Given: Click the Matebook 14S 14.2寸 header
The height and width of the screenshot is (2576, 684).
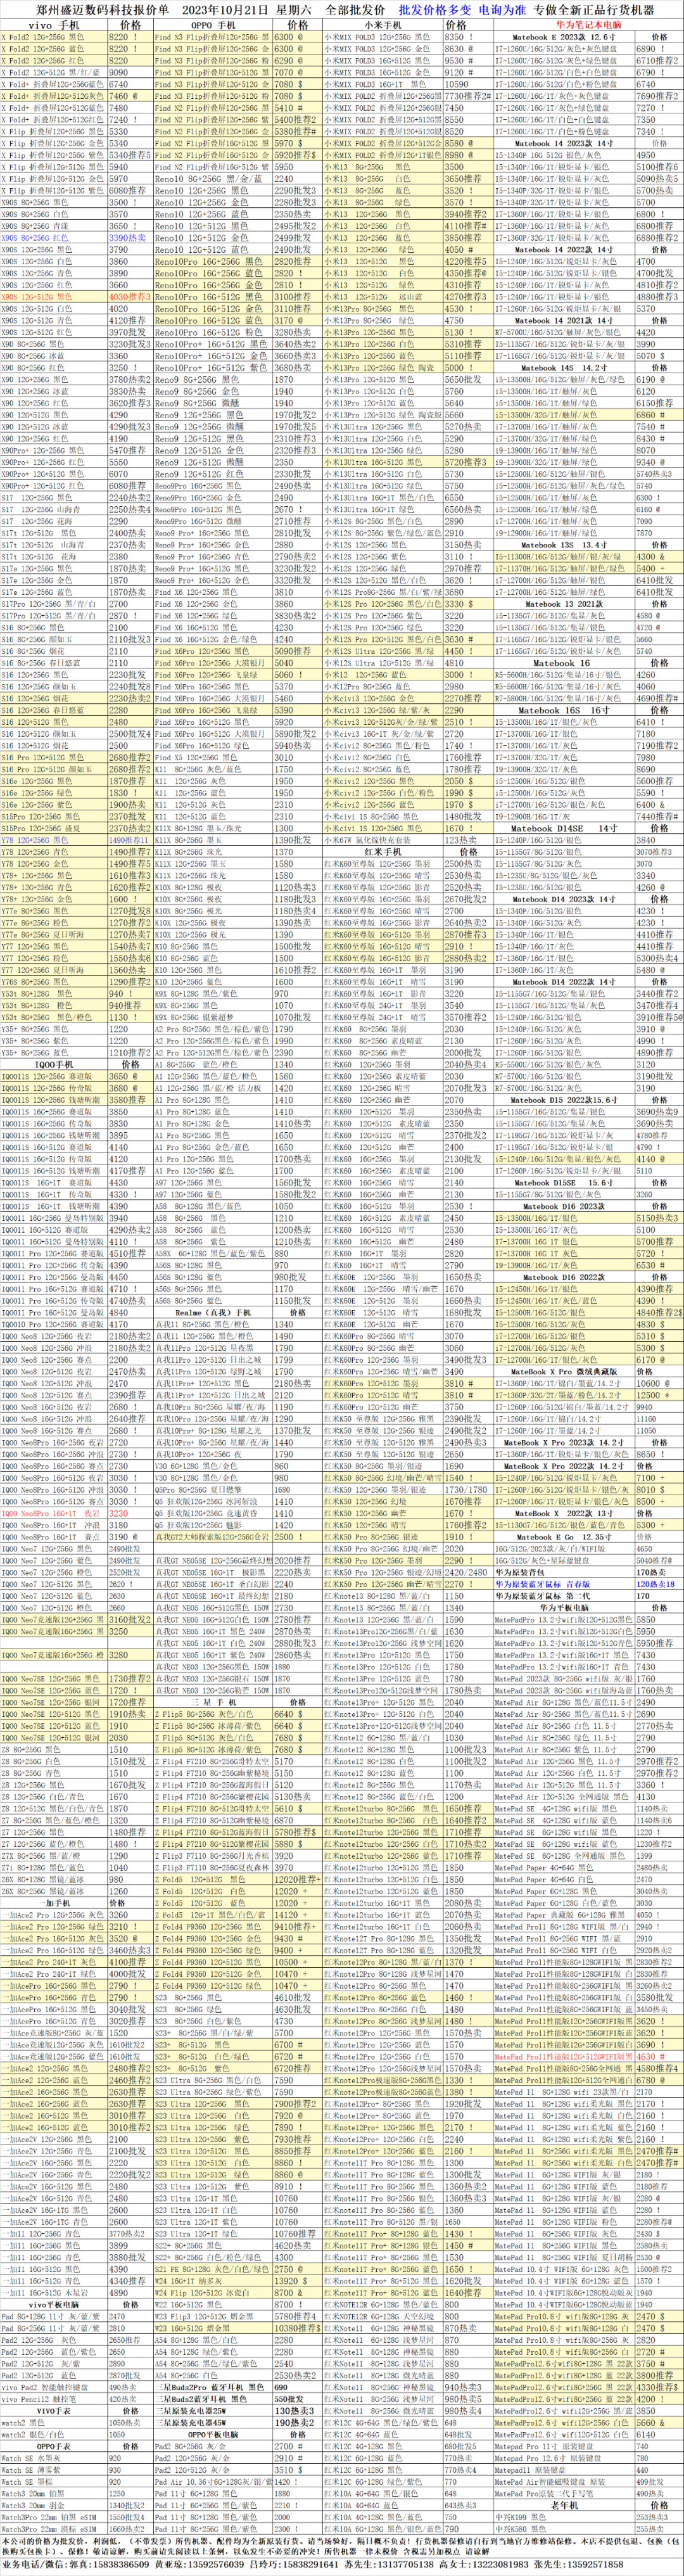Looking at the screenshot, I should (x=564, y=368).
